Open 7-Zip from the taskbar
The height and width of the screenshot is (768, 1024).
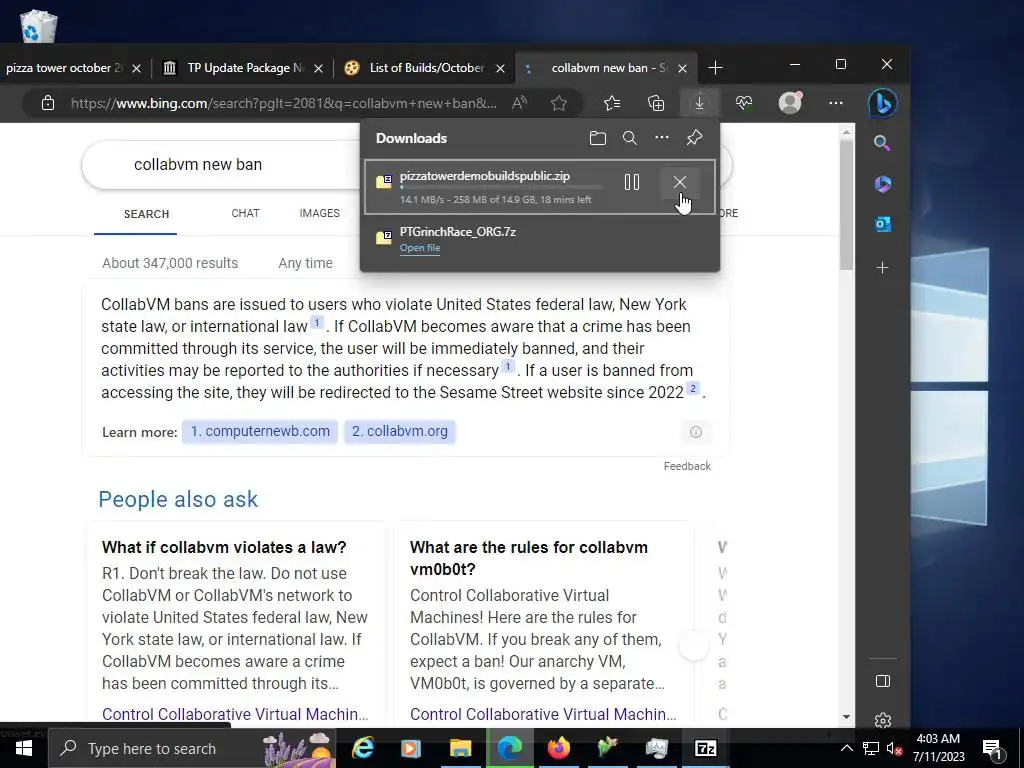(x=705, y=748)
